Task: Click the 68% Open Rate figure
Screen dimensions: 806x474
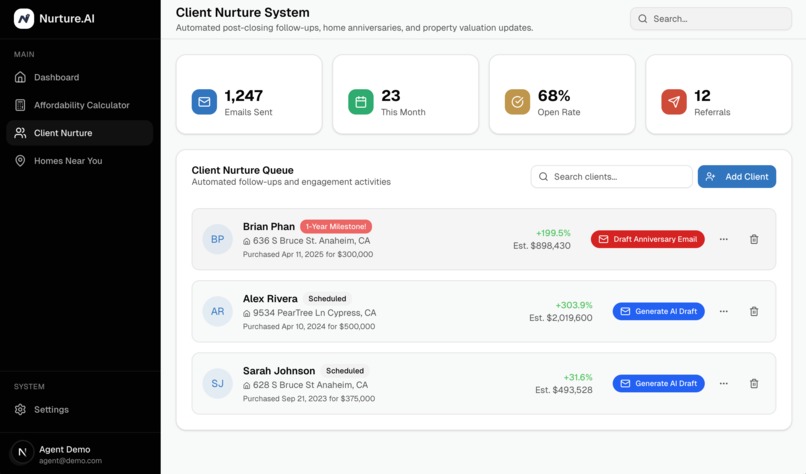Action: pos(554,96)
